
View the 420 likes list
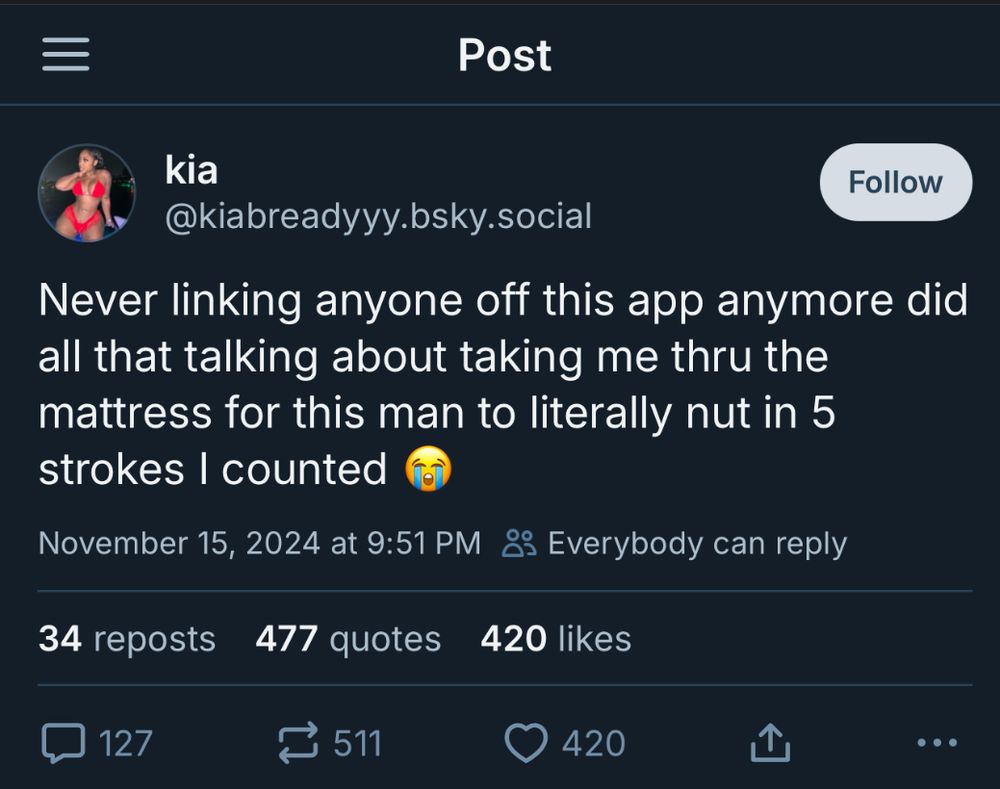556,639
